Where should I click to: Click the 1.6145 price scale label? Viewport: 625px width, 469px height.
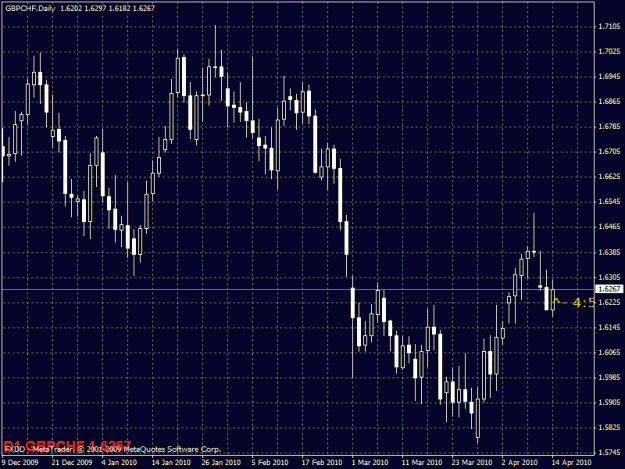(609, 327)
